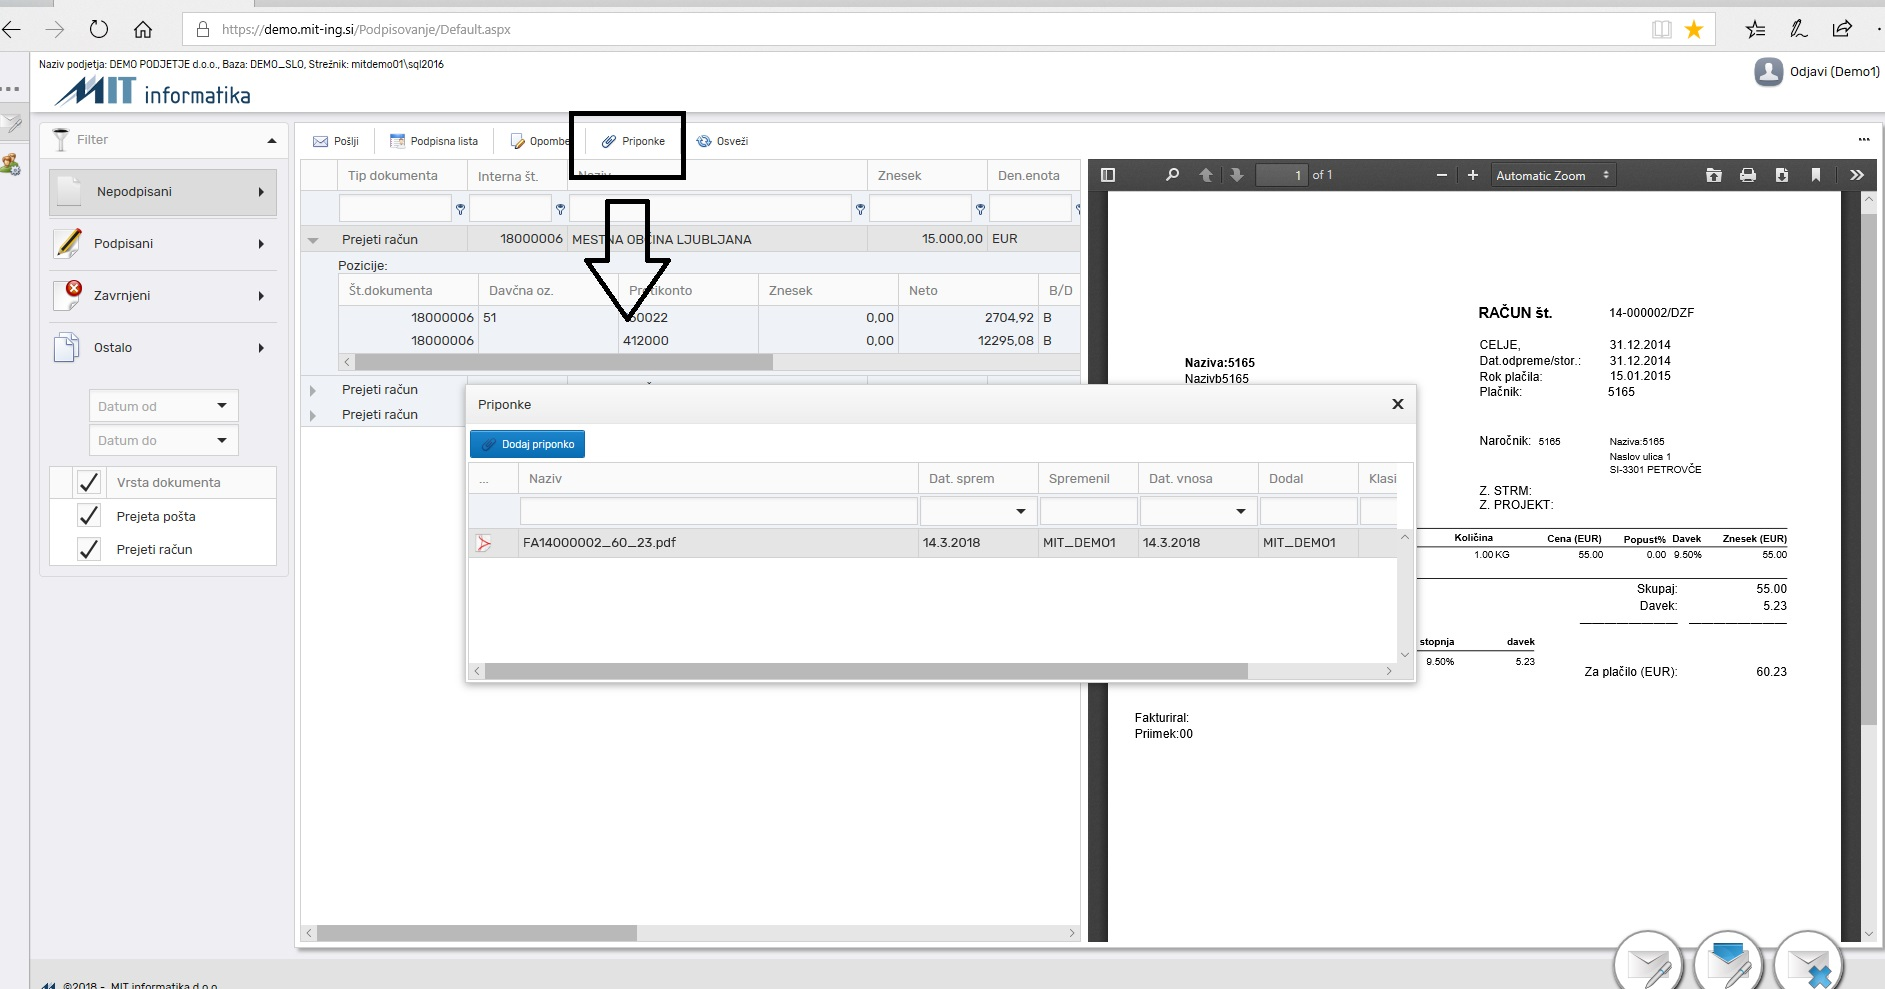This screenshot has width=1885, height=989.
Task: Sort attachments by Naziv header
Action: (717, 479)
